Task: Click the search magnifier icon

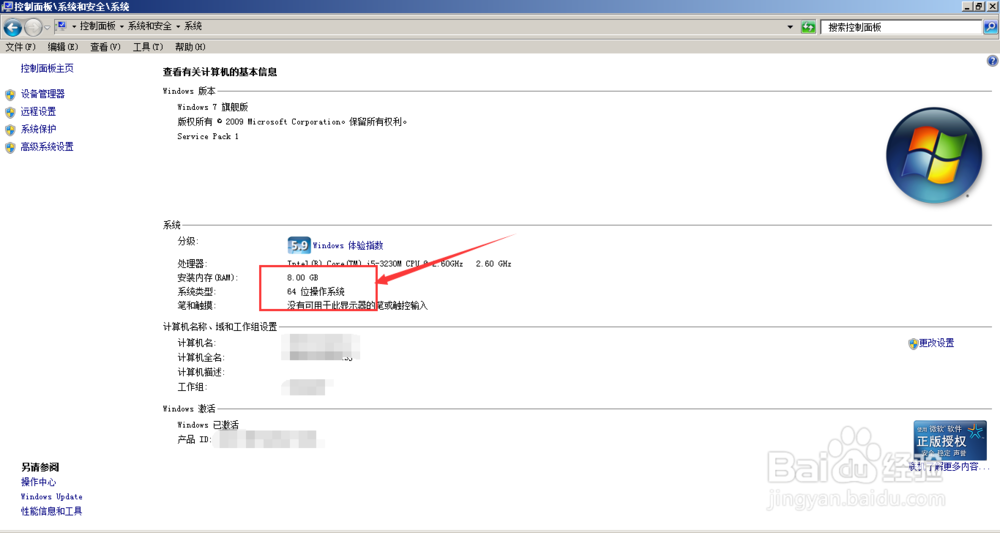Action: coord(990,27)
